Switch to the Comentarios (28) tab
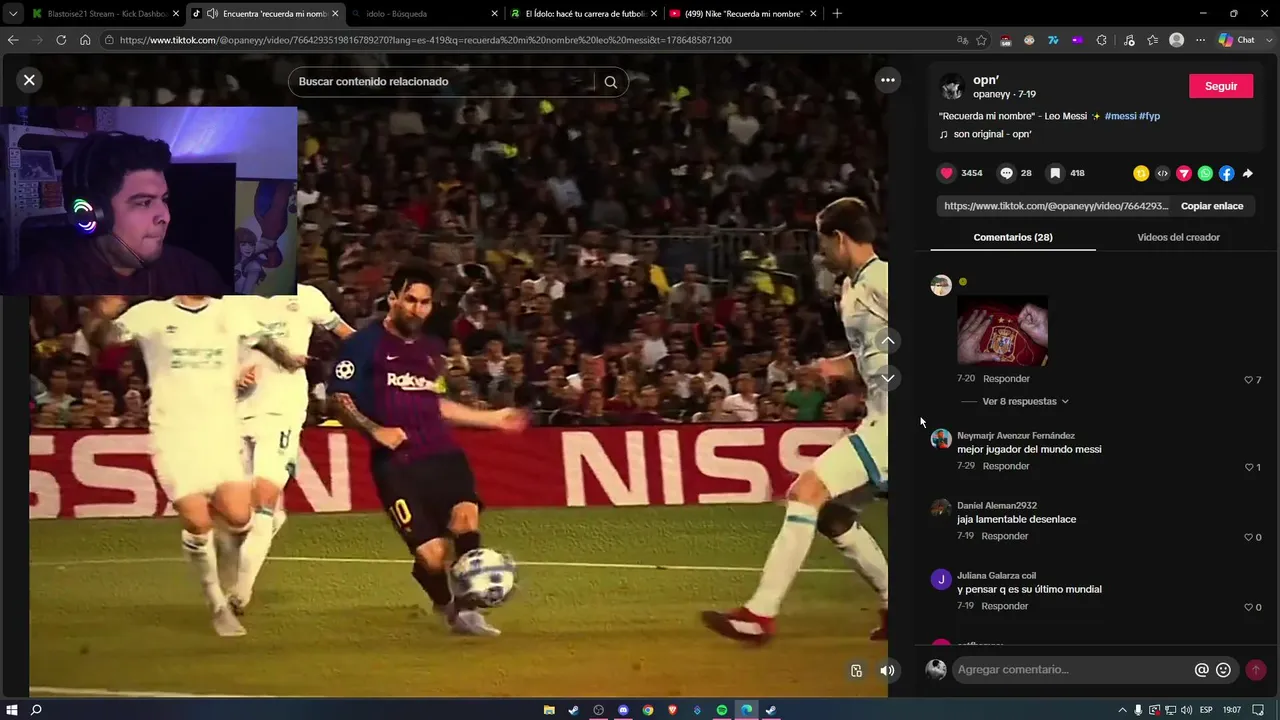Image resolution: width=1280 pixels, height=720 pixels. click(1013, 237)
